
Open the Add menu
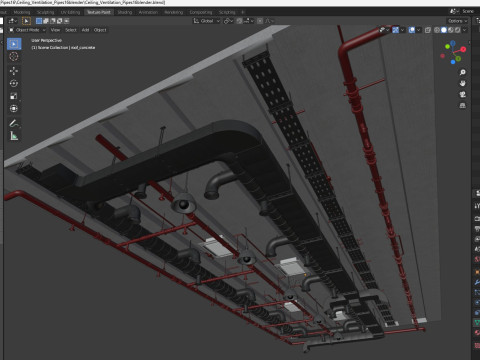(x=85, y=30)
